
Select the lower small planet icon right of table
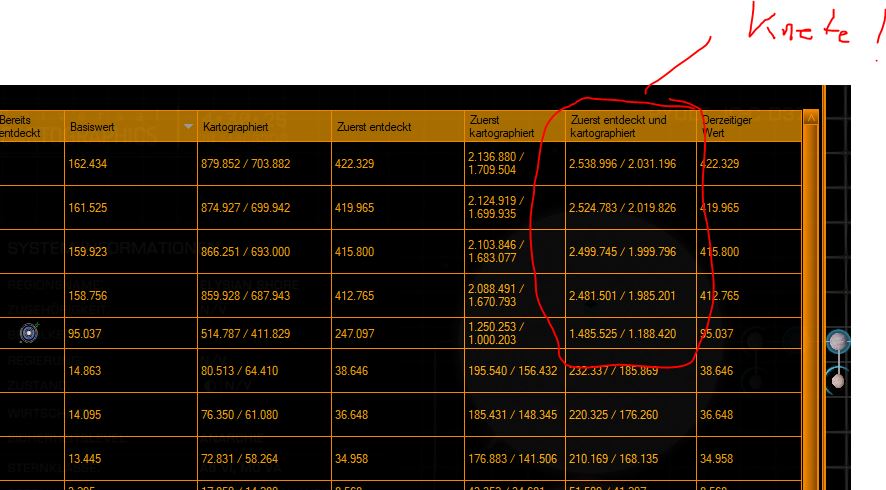838,380
